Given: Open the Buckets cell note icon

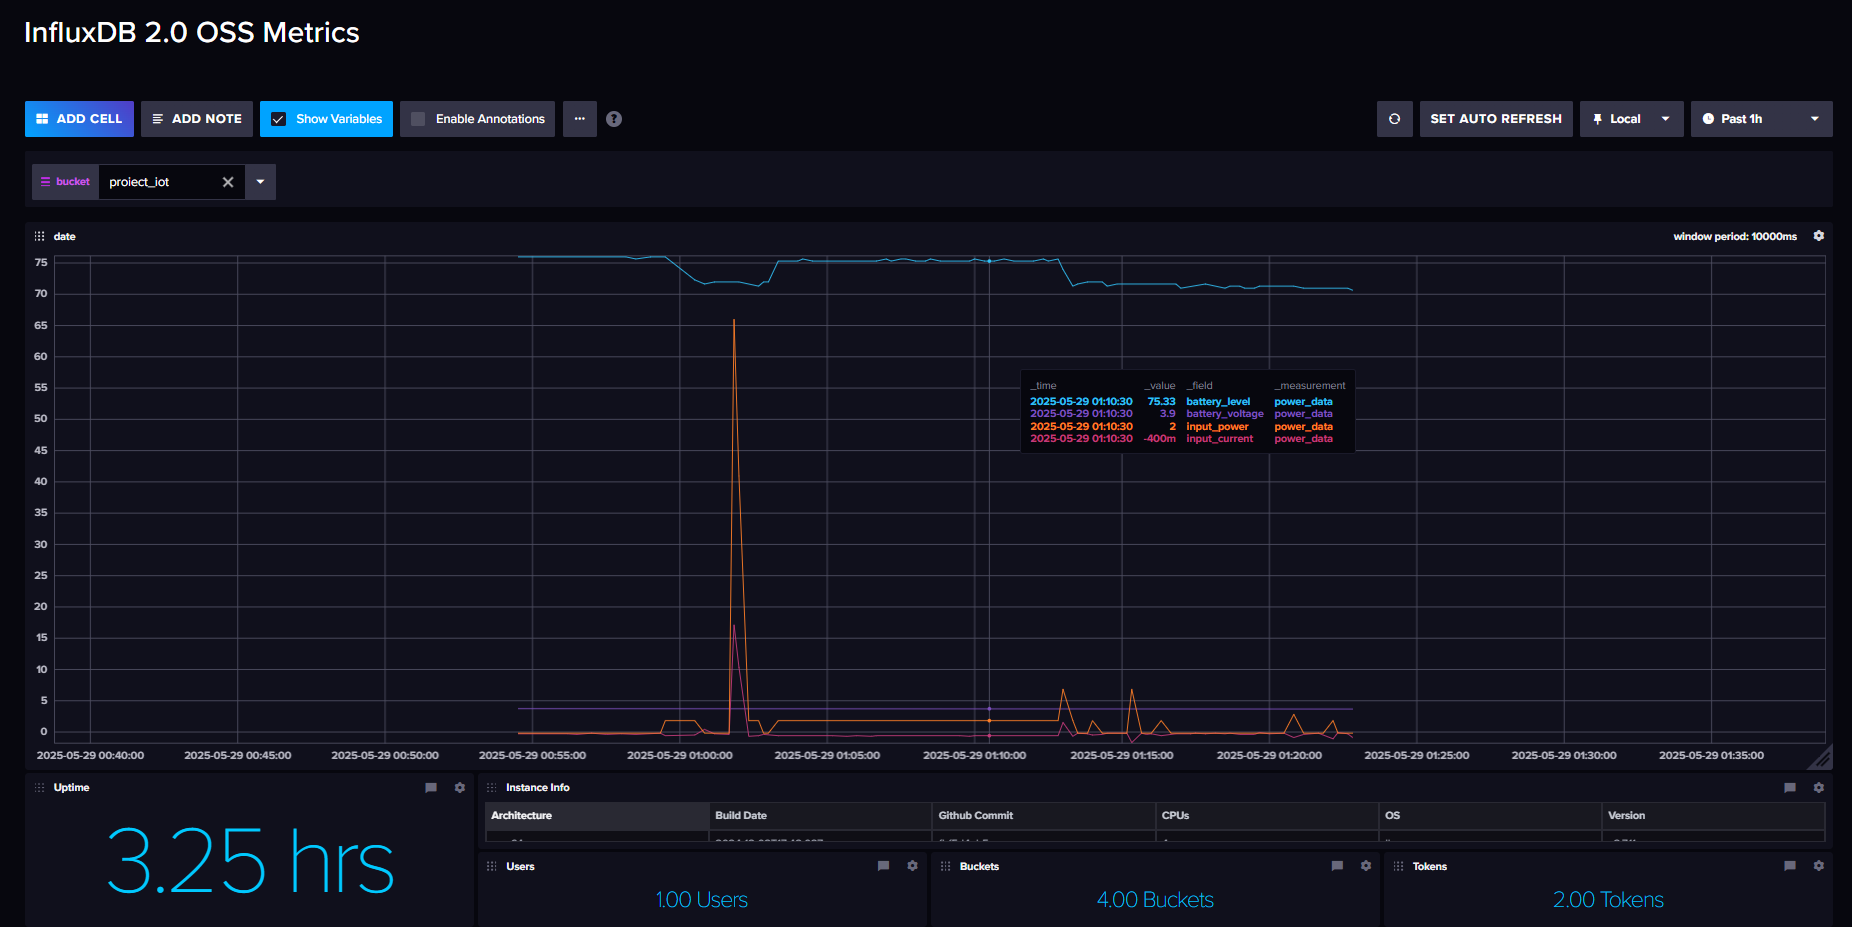Looking at the screenshot, I should (1337, 866).
